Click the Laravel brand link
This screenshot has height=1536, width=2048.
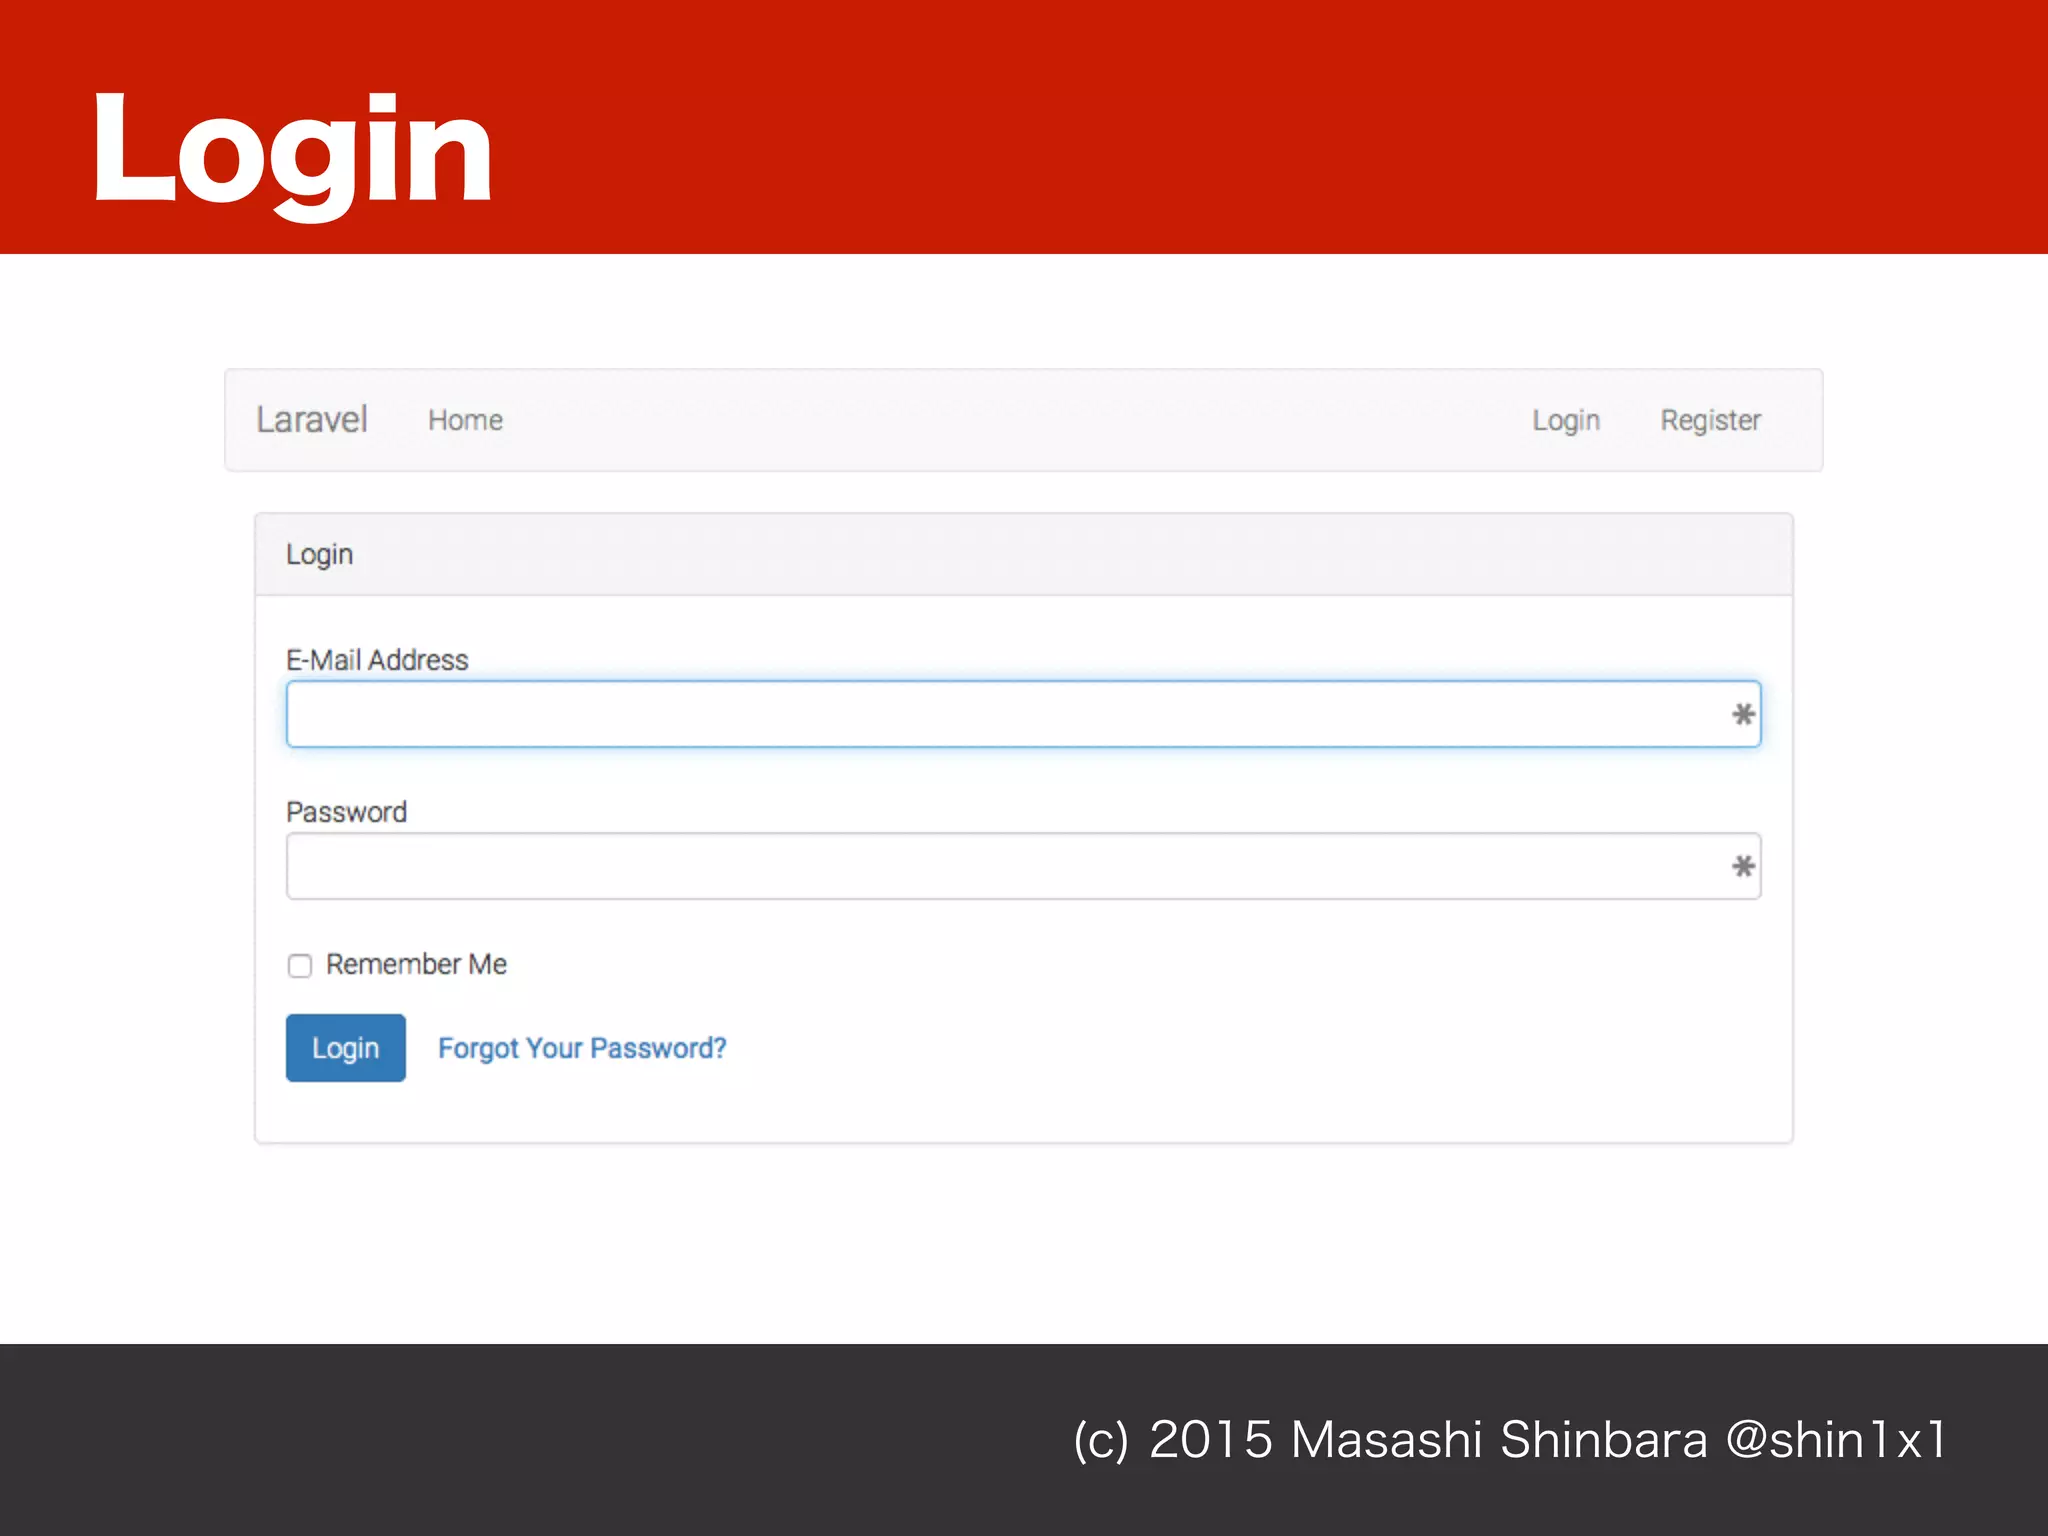coord(312,420)
